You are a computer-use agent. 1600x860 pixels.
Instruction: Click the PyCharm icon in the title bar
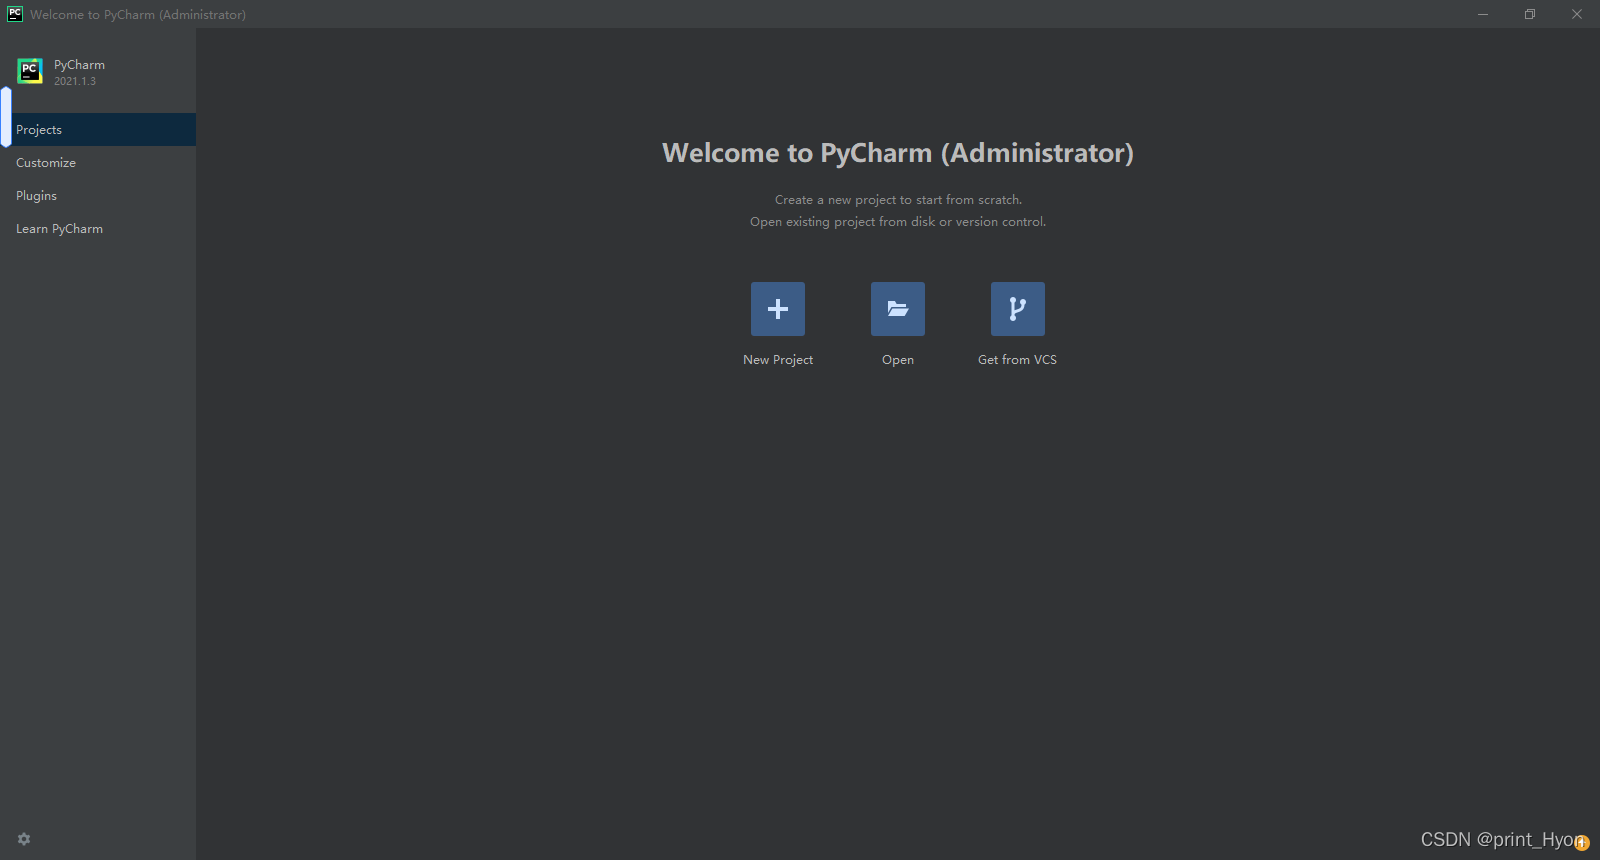15,14
